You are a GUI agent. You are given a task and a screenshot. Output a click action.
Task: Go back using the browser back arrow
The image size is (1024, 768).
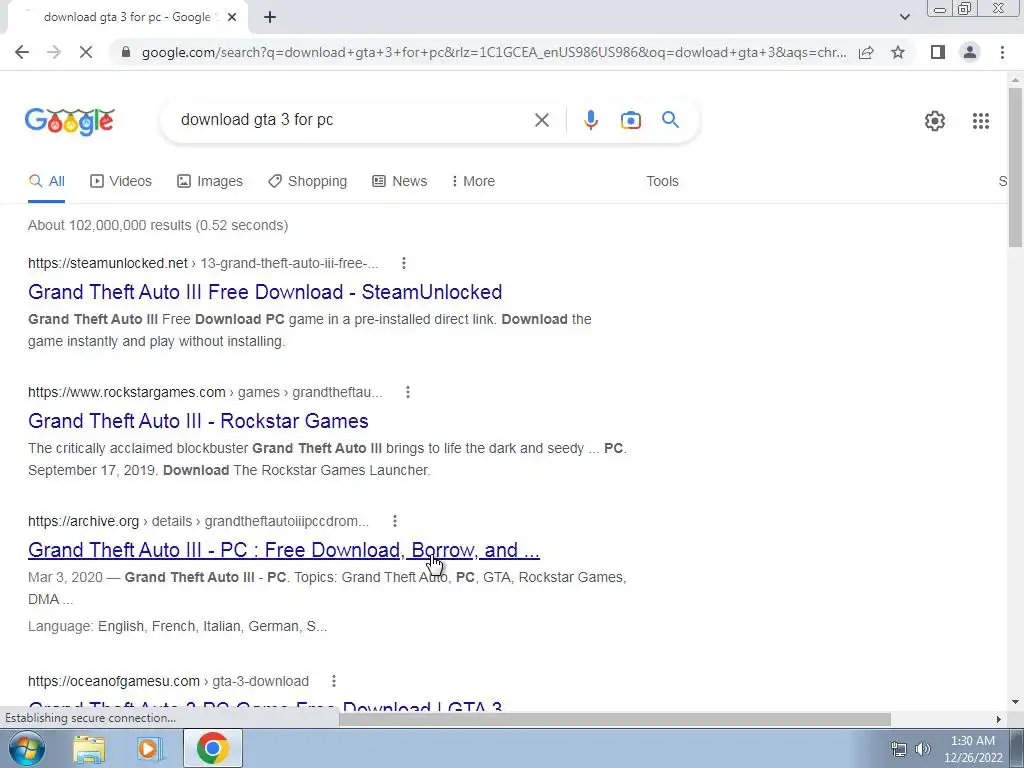(22, 52)
